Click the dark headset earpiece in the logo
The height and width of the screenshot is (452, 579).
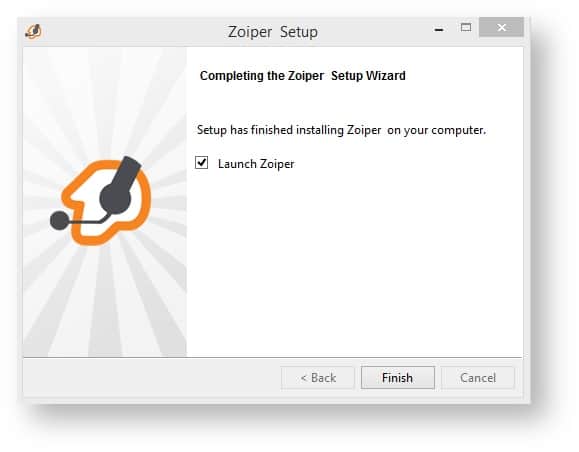tap(115, 198)
